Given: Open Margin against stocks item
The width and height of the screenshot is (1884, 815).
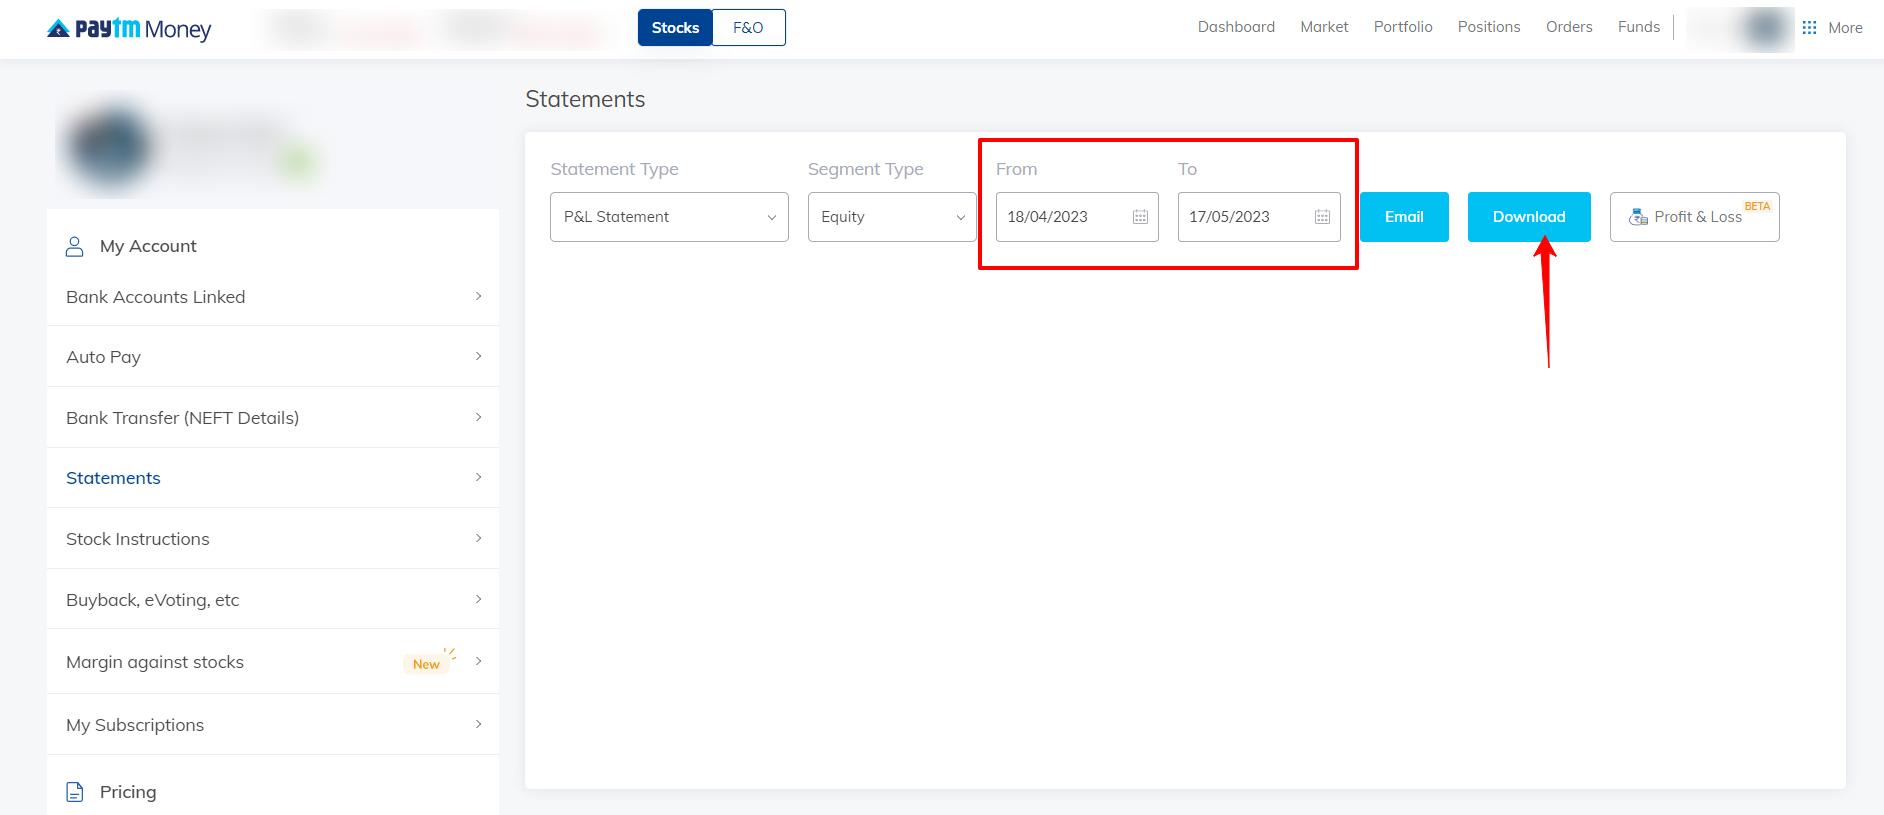Looking at the screenshot, I should click(155, 662).
